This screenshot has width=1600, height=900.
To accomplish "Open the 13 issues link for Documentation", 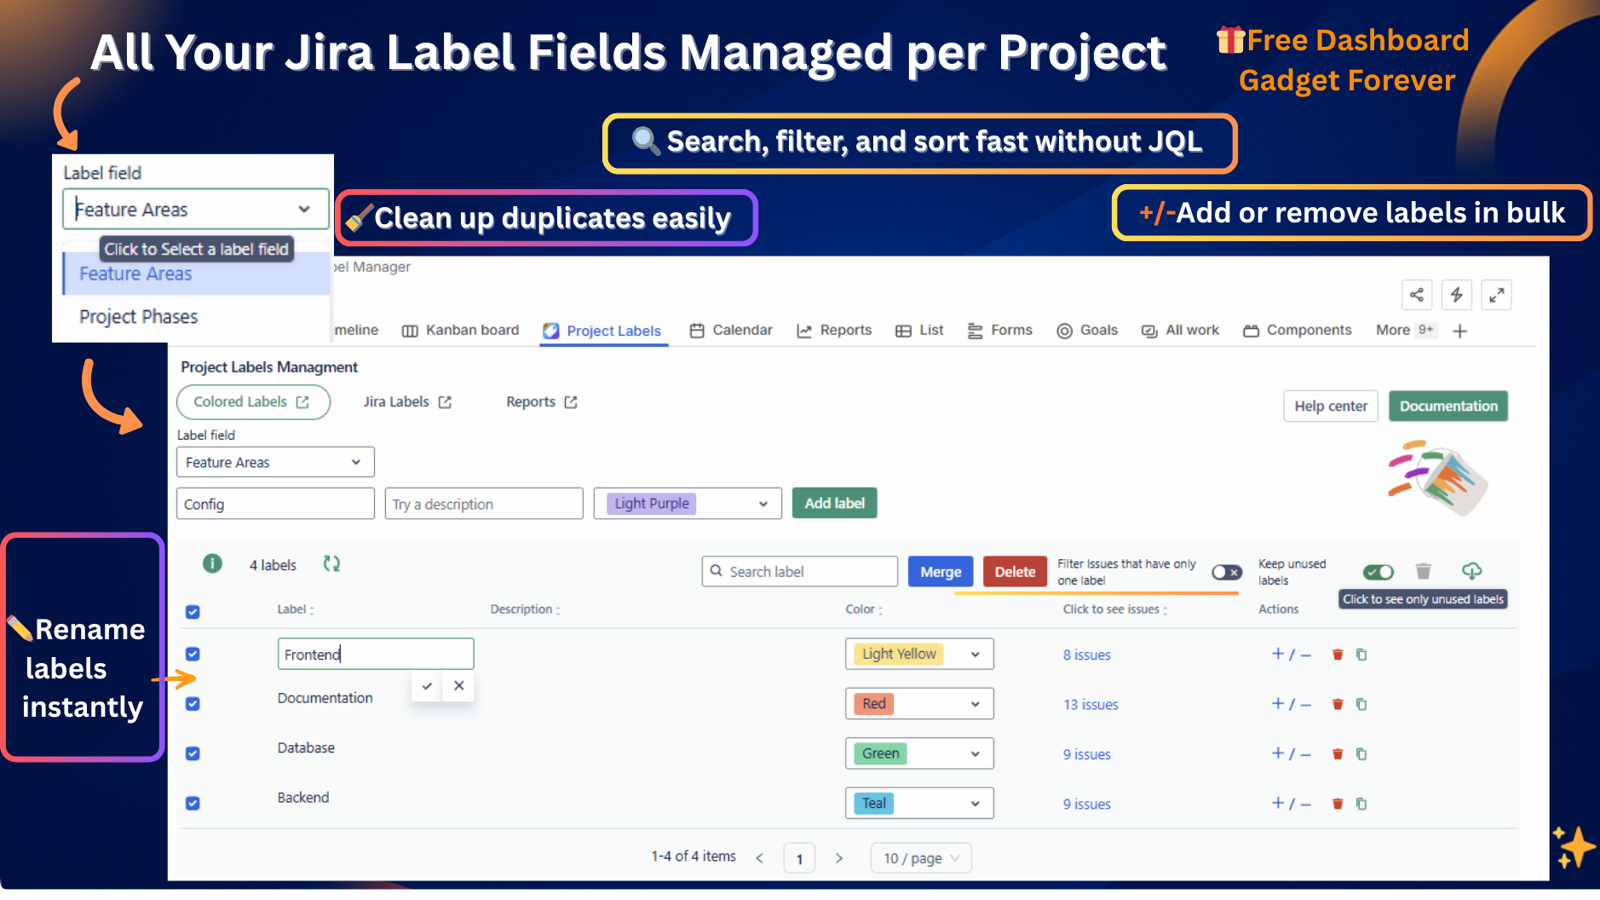I will pyautogui.click(x=1090, y=704).
